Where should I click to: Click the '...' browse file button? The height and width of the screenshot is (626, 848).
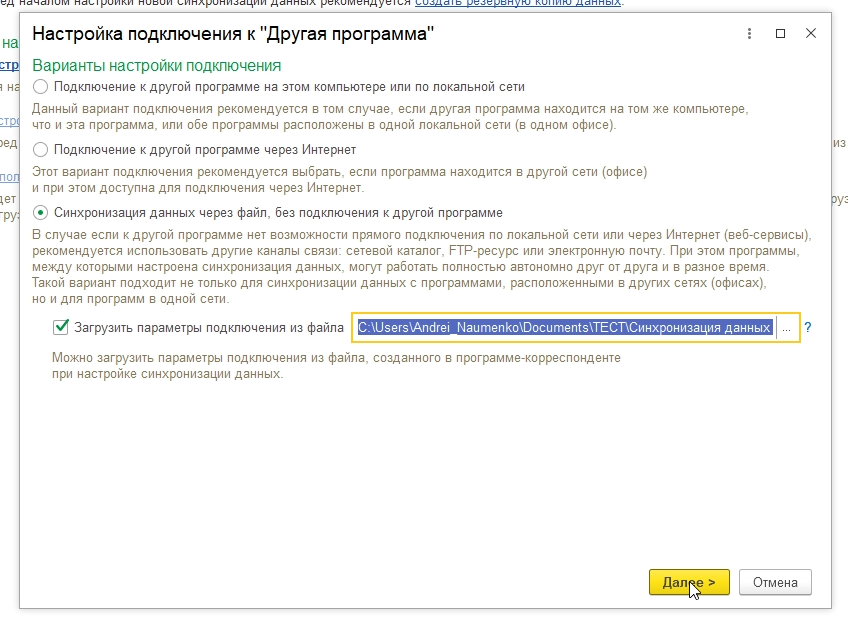point(786,328)
